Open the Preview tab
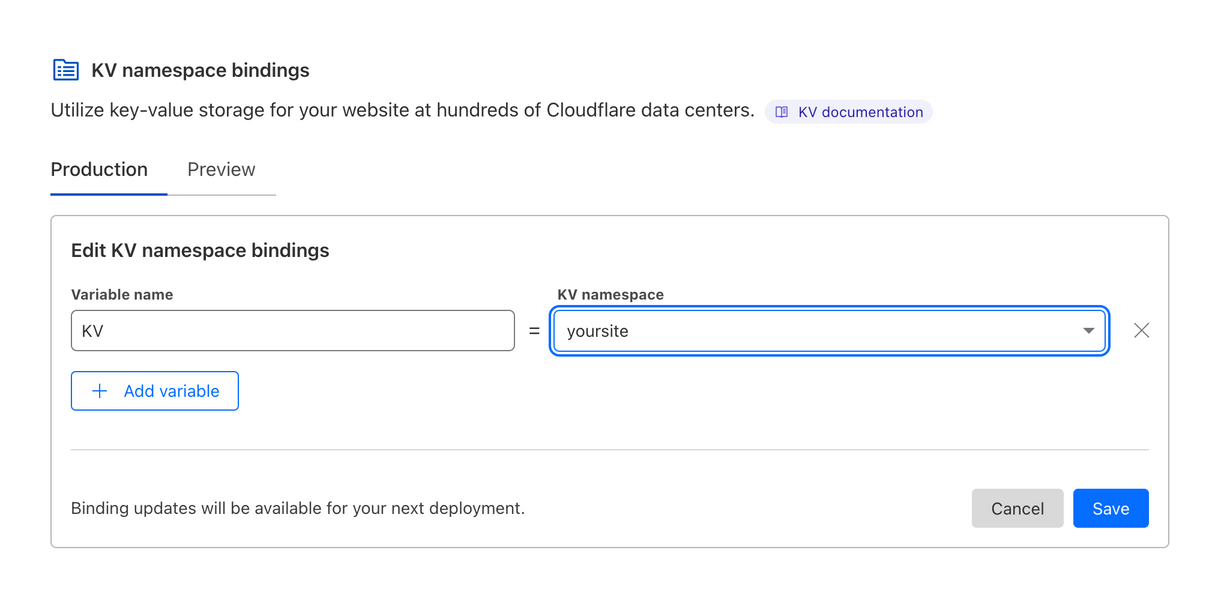 [221, 170]
